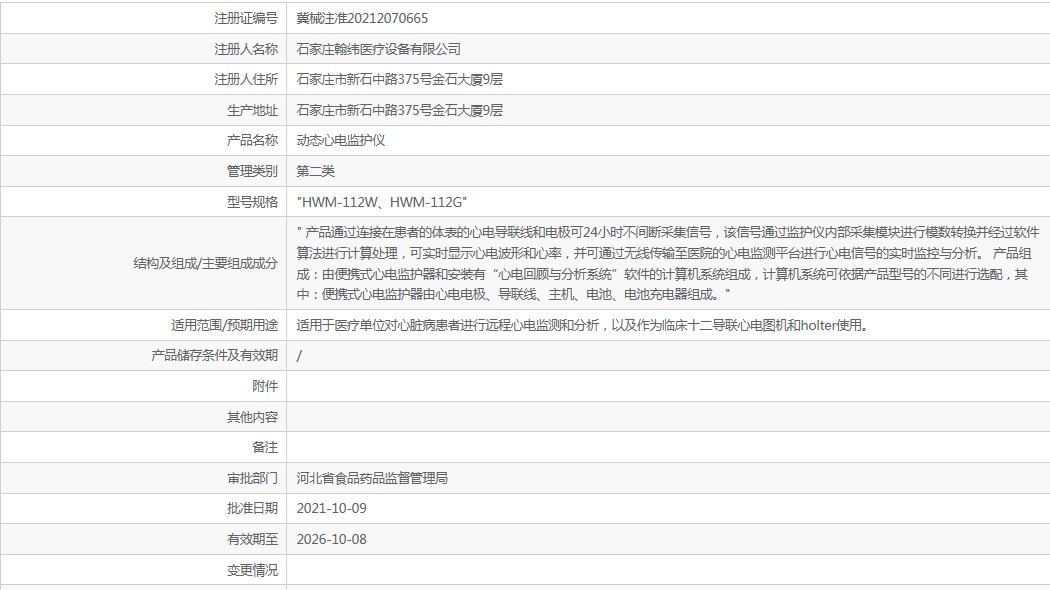Click the label 注册人住所
This screenshot has width=1050, height=590.
pos(246,80)
